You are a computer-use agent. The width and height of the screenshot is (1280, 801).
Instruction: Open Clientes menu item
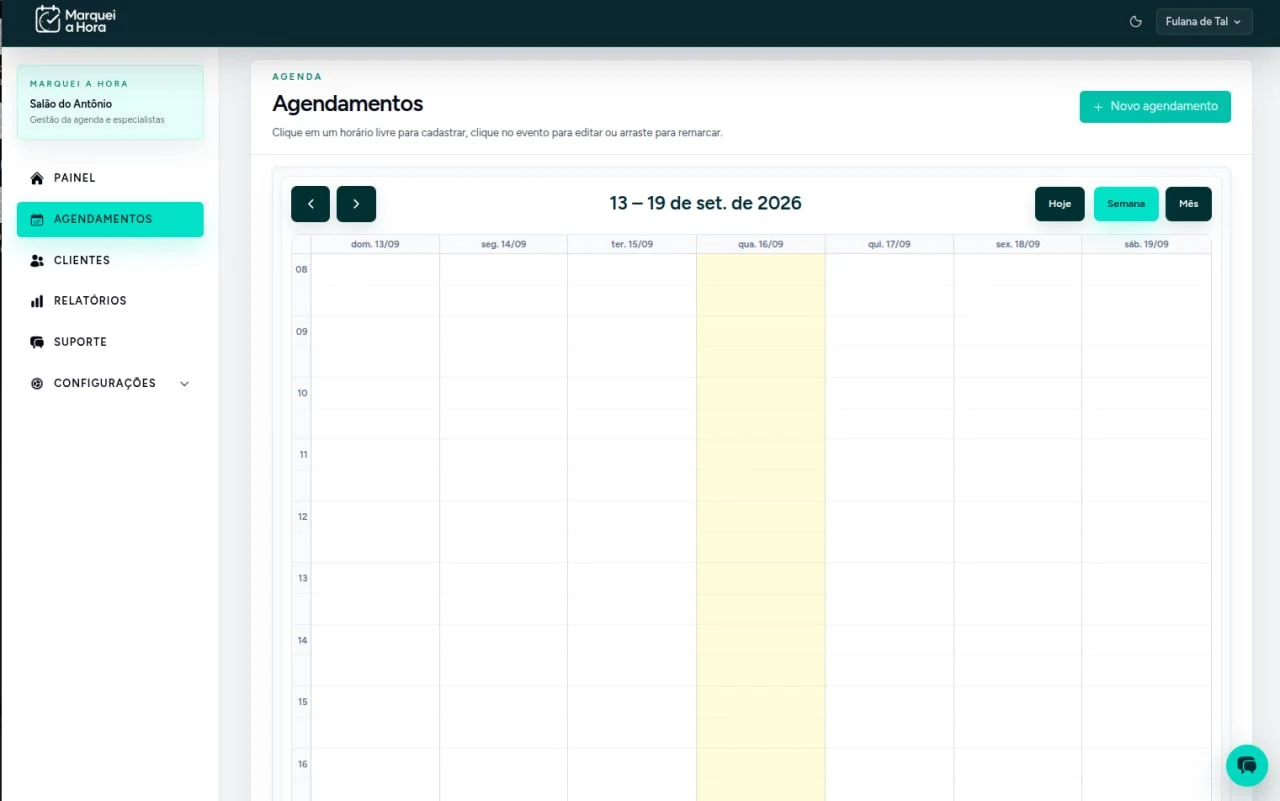pyautogui.click(x=110, y=260)
